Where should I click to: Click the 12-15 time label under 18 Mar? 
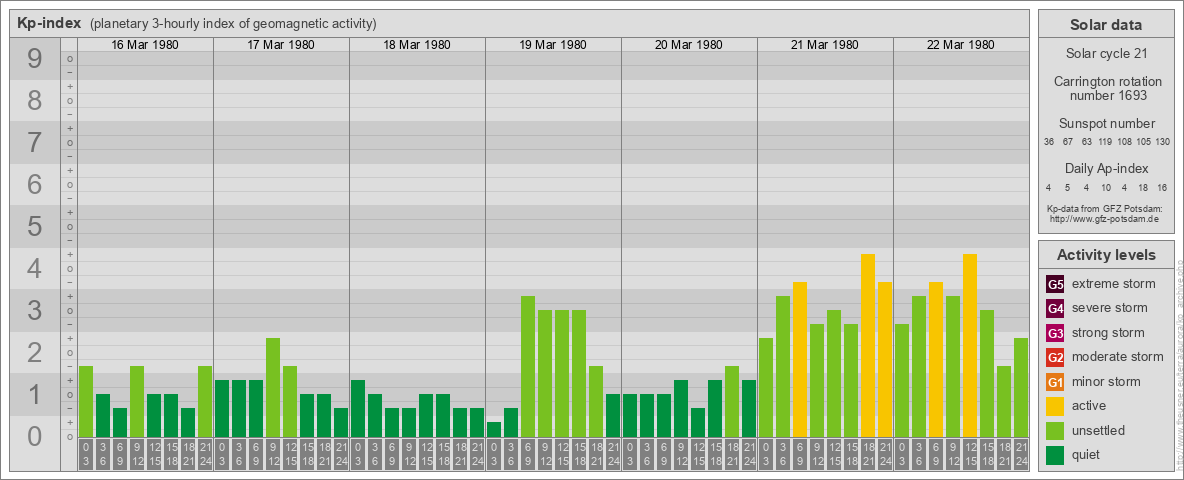coord(426,454)
